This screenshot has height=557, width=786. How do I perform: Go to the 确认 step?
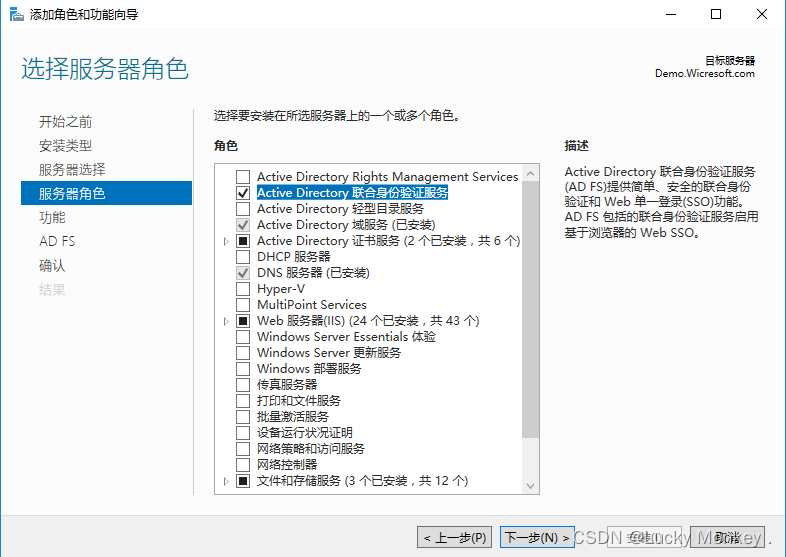coord(52,265)
